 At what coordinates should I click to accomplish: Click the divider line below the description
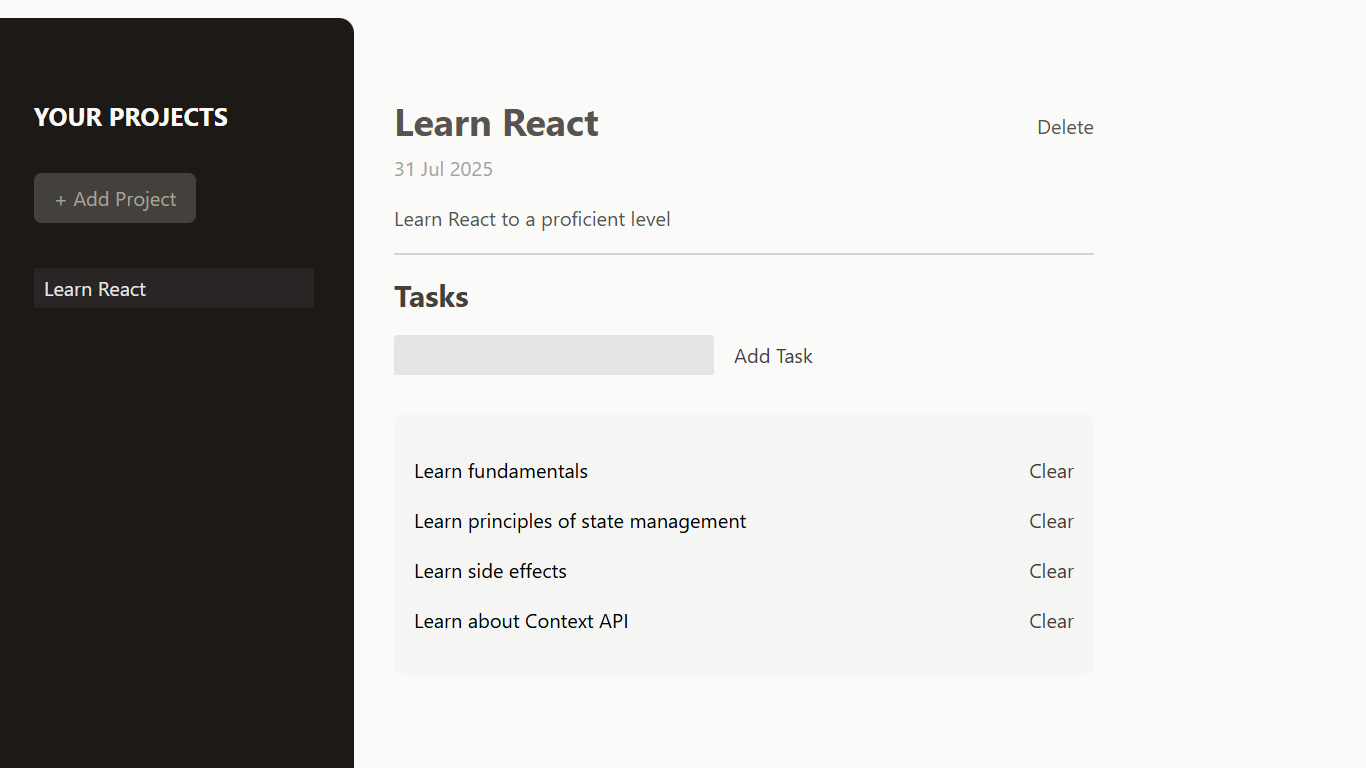(743, 254)
